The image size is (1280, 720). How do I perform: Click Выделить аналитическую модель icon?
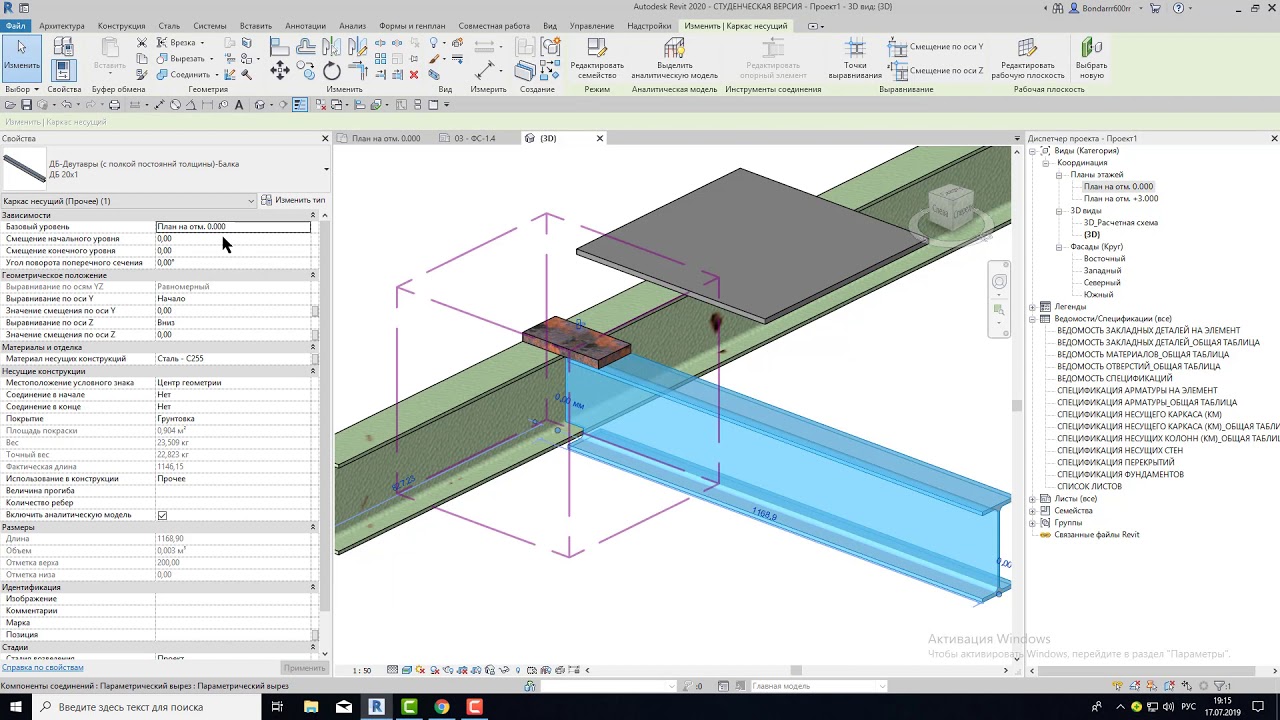point(674,59)
